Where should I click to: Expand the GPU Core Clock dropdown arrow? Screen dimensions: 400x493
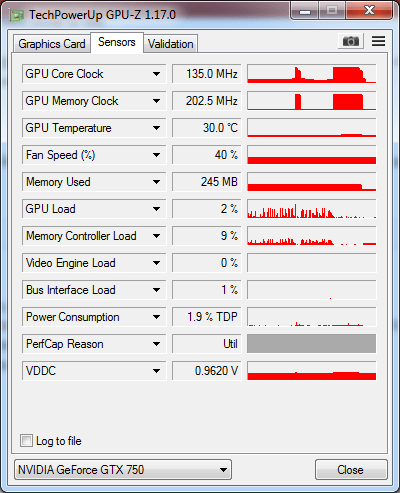[156, 74]
